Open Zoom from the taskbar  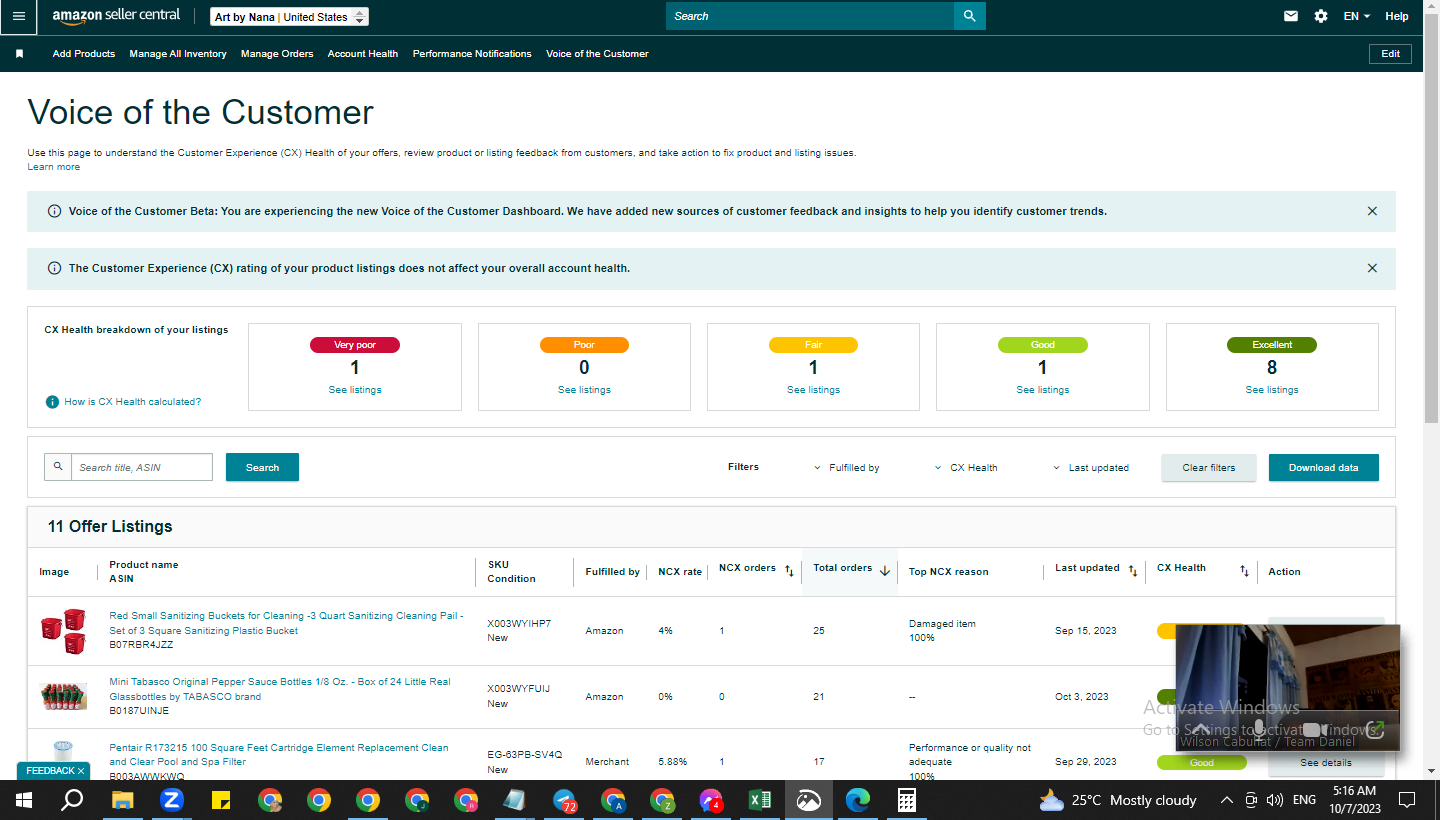(172, 800)
